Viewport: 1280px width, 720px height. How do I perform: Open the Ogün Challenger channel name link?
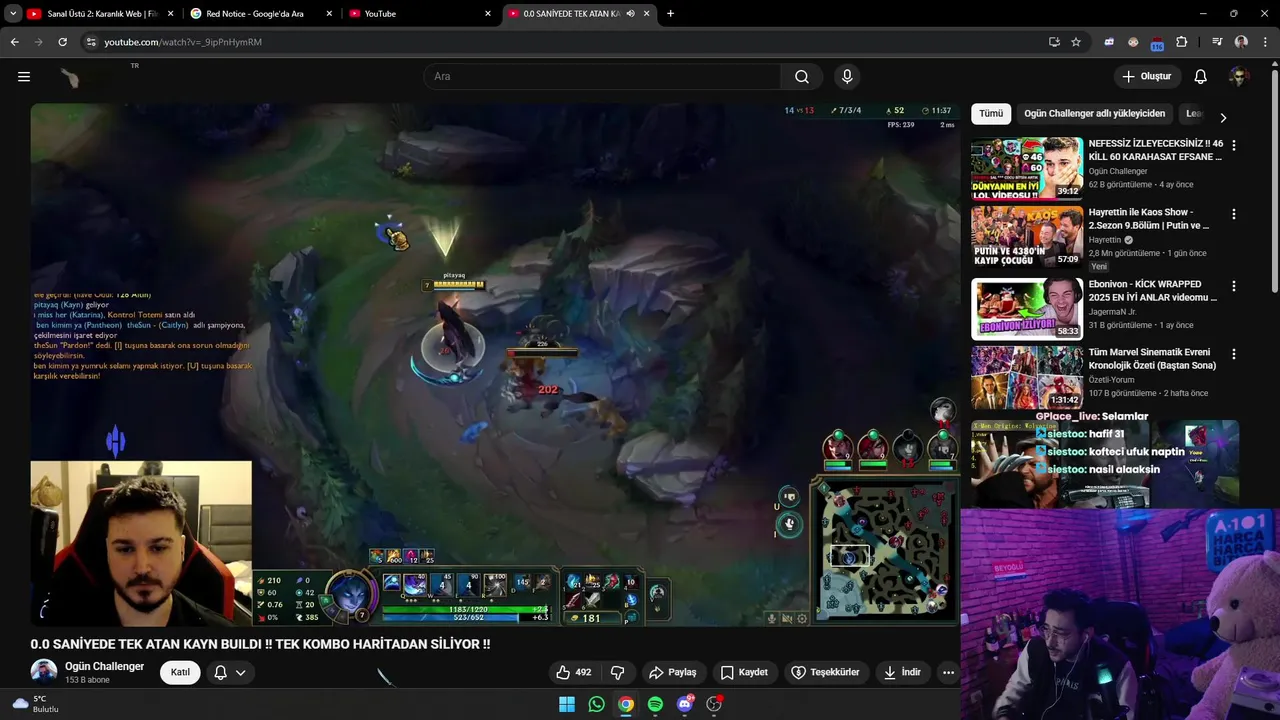[104, 666]
